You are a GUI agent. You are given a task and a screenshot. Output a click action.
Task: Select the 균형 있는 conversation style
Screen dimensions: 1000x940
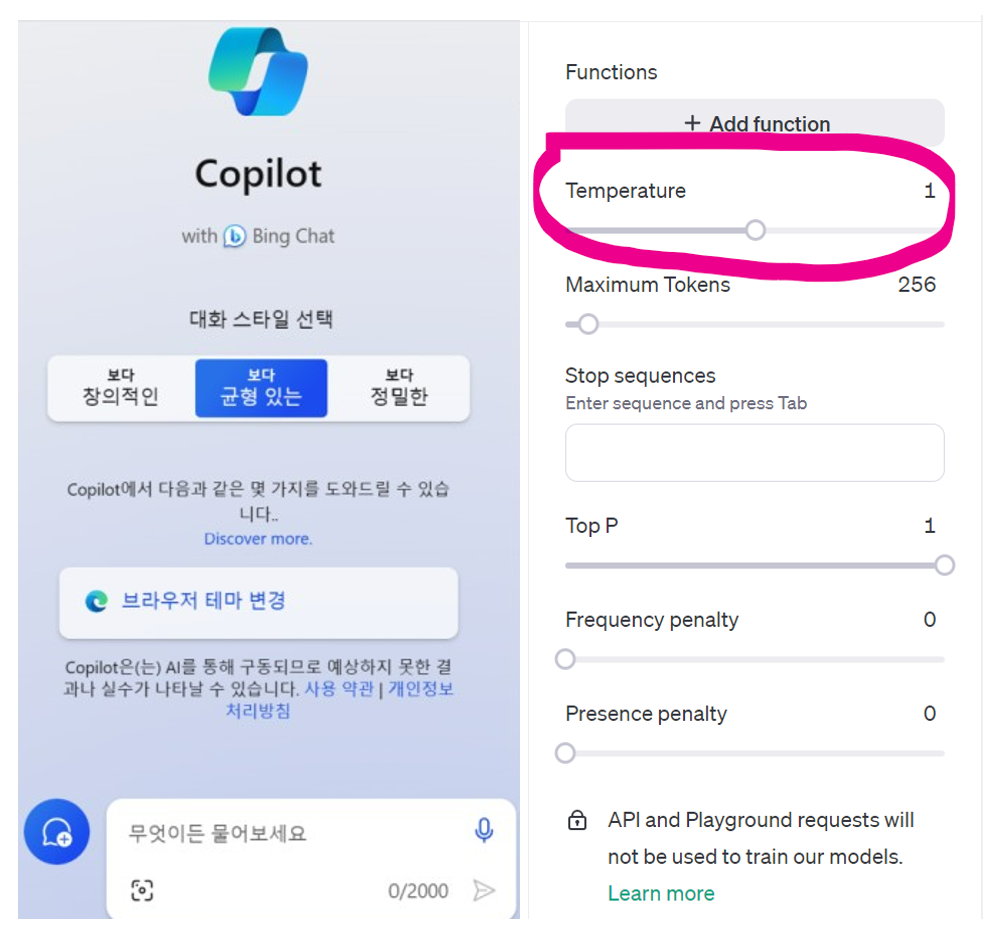pyautogui.click(x=261, y=388)
